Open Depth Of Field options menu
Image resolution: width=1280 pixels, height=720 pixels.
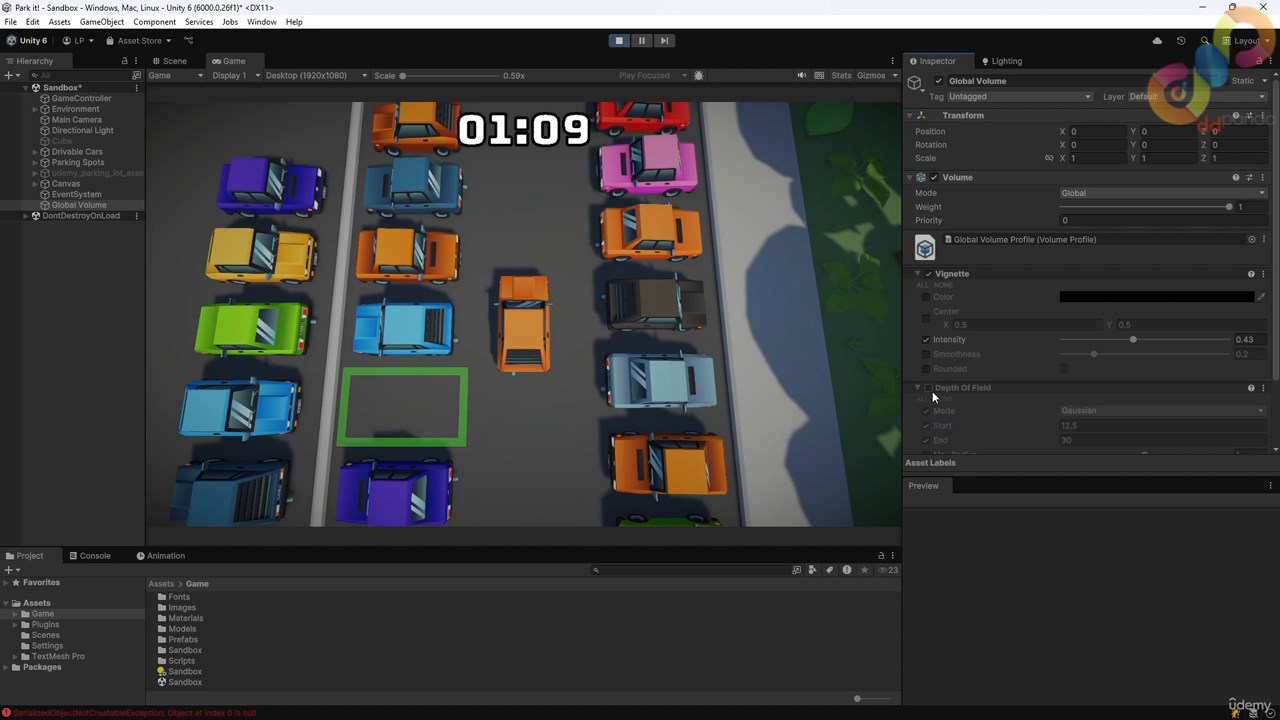click(1263, 388)
